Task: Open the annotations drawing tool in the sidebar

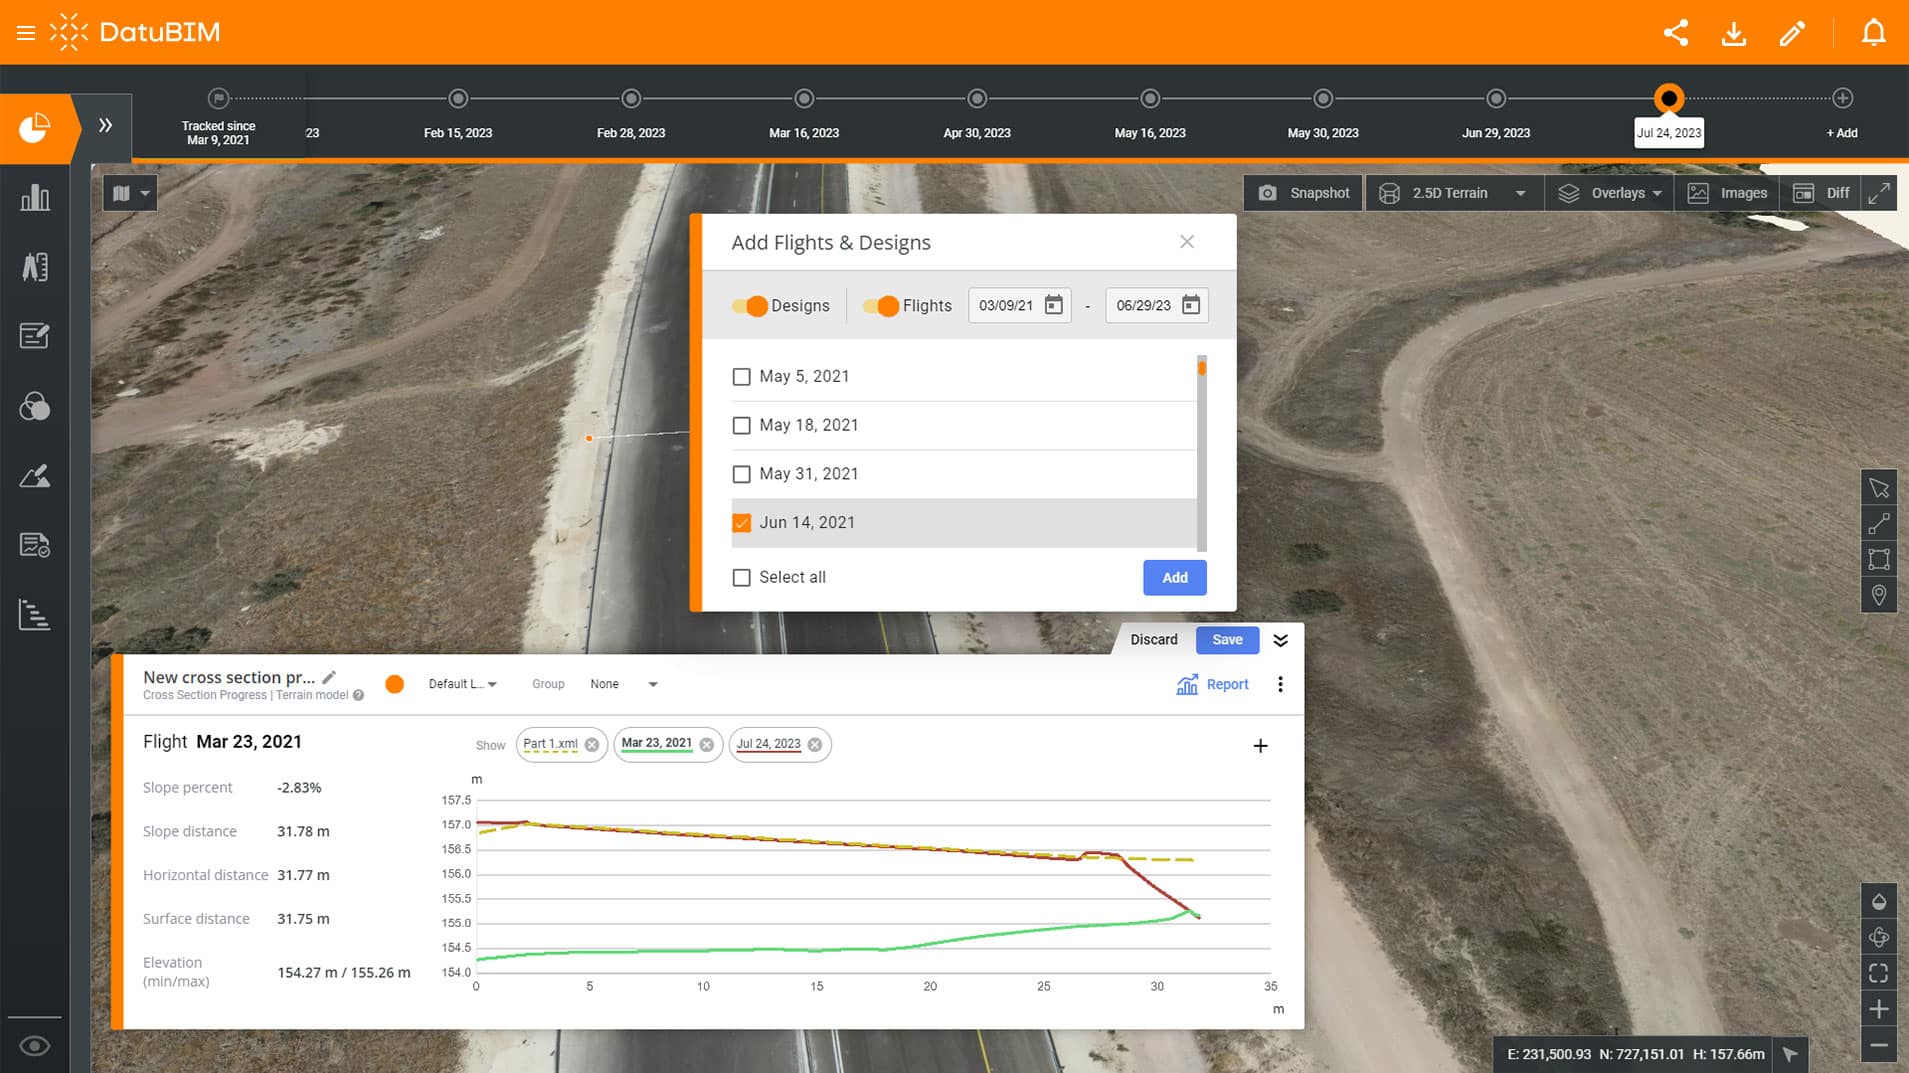Action: coord(35,336)
